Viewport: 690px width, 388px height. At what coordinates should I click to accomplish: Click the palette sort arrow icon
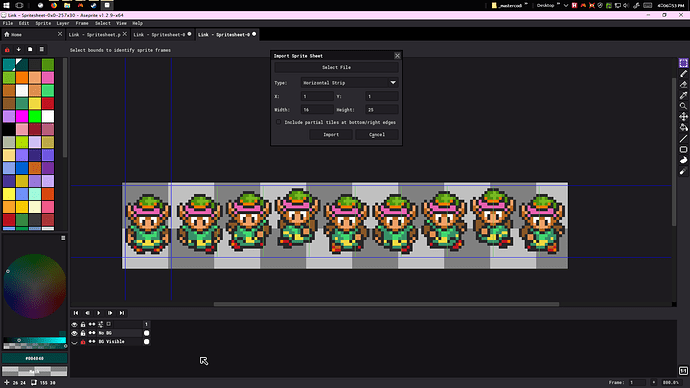(18, 50)
